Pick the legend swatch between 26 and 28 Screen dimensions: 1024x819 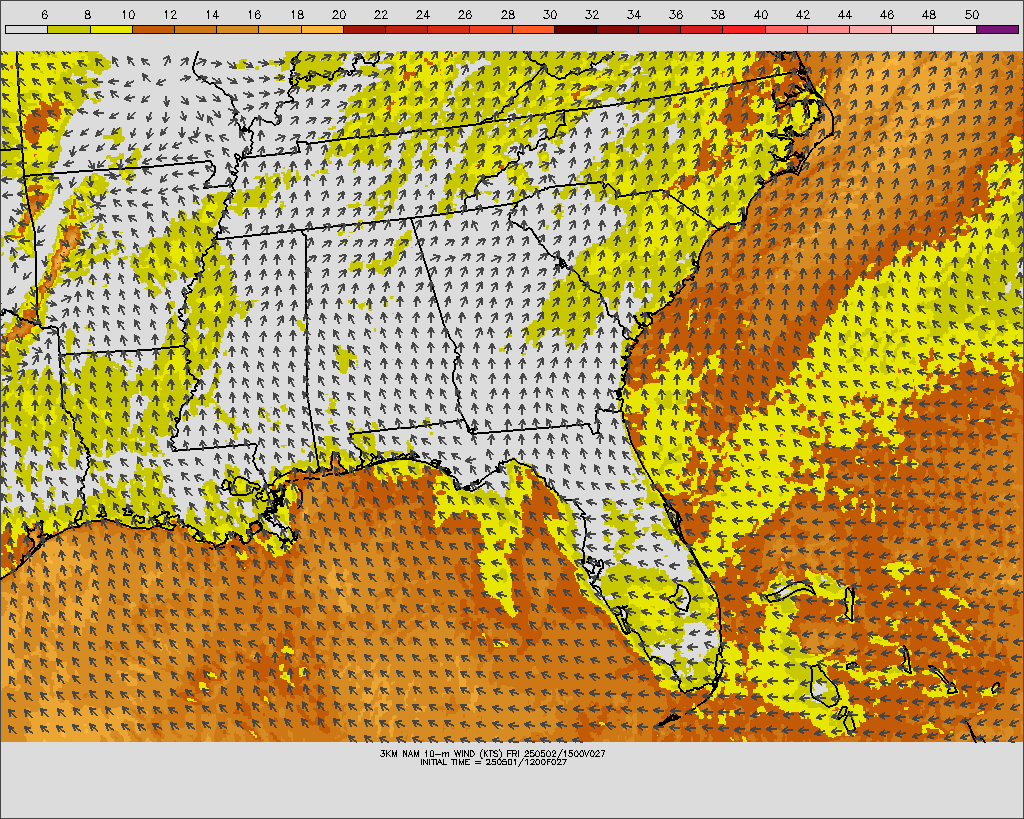490,29
